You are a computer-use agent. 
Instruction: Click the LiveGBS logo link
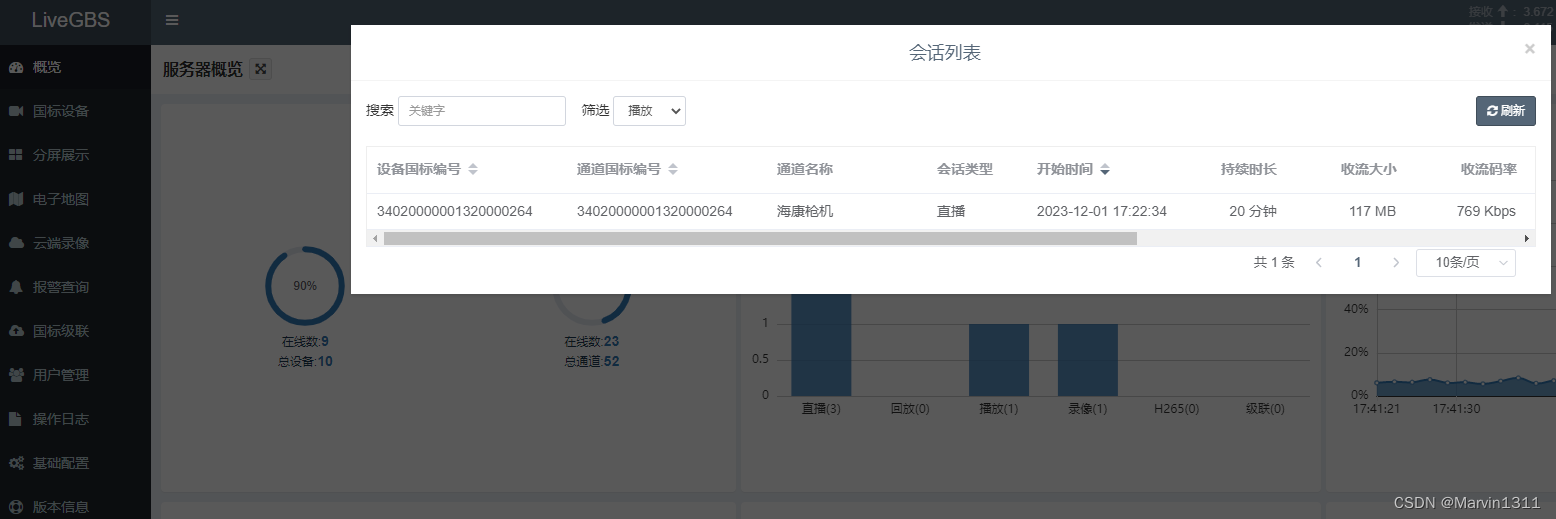71,20
